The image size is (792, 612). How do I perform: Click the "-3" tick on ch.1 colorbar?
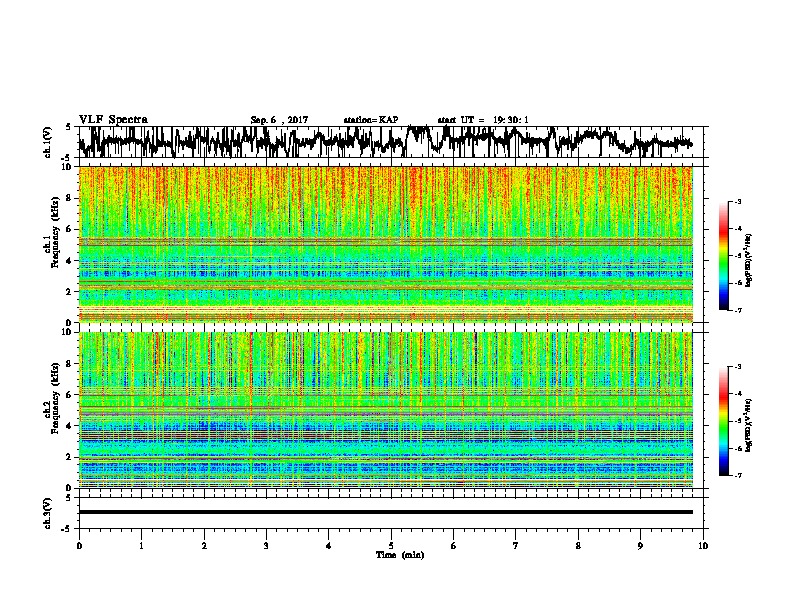pos(737,201)
